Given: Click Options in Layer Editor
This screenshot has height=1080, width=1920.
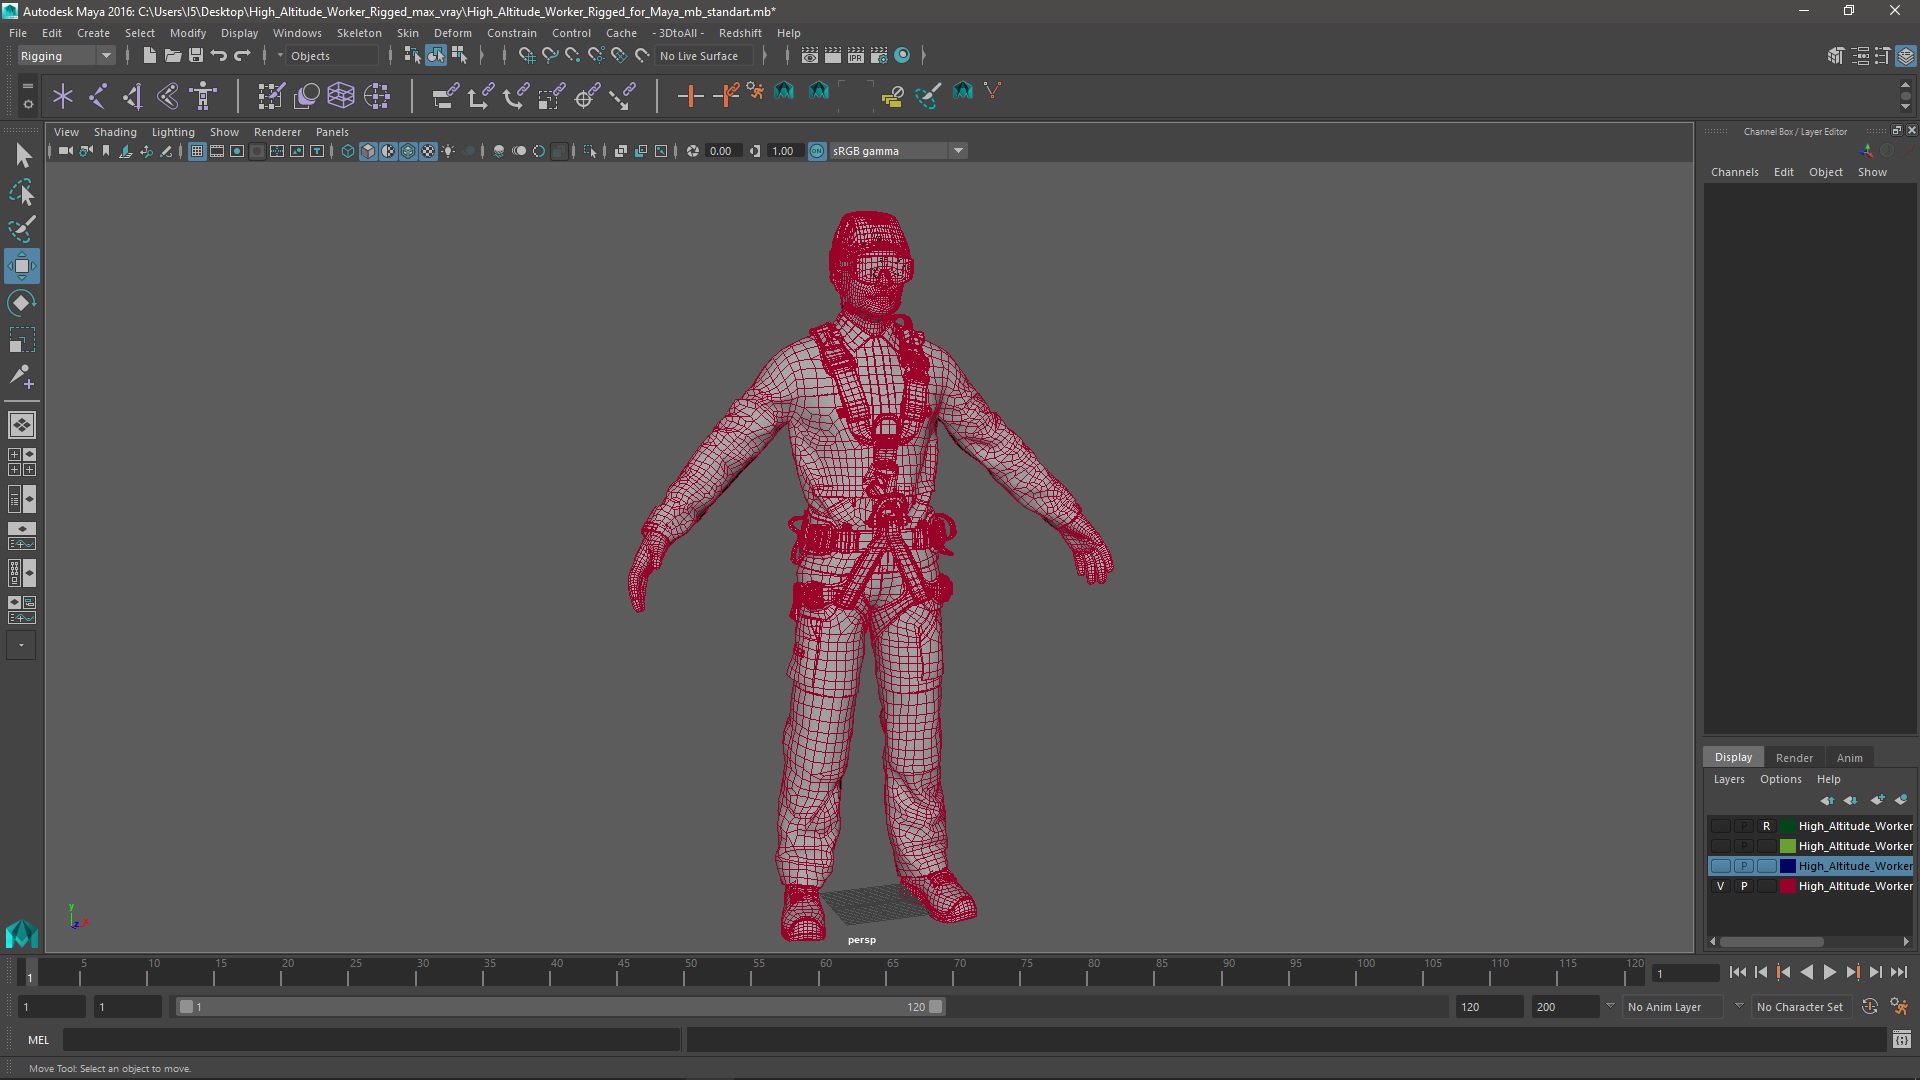Looking at the screenshot, I should tap(1780, 779).
